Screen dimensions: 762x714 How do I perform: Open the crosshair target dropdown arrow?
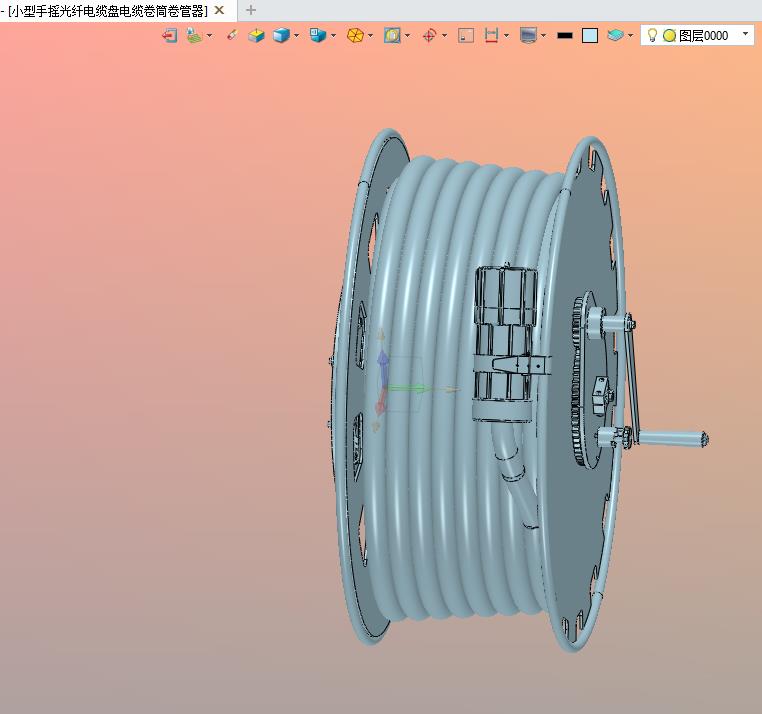[445, 35]
